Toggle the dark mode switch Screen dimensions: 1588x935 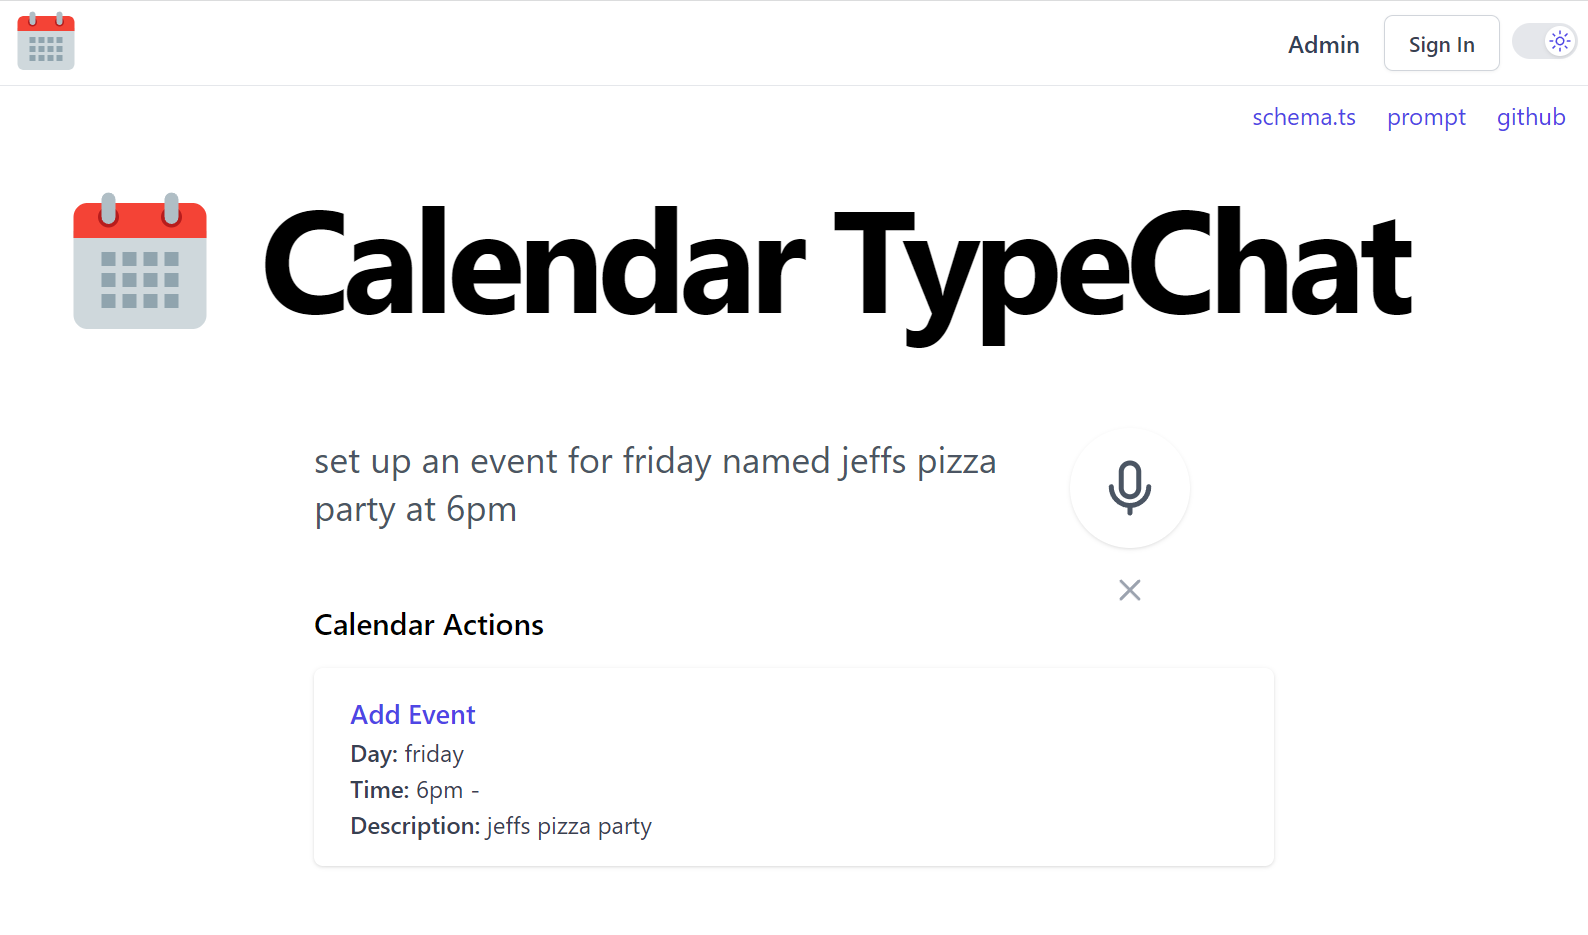point(1543,41)
